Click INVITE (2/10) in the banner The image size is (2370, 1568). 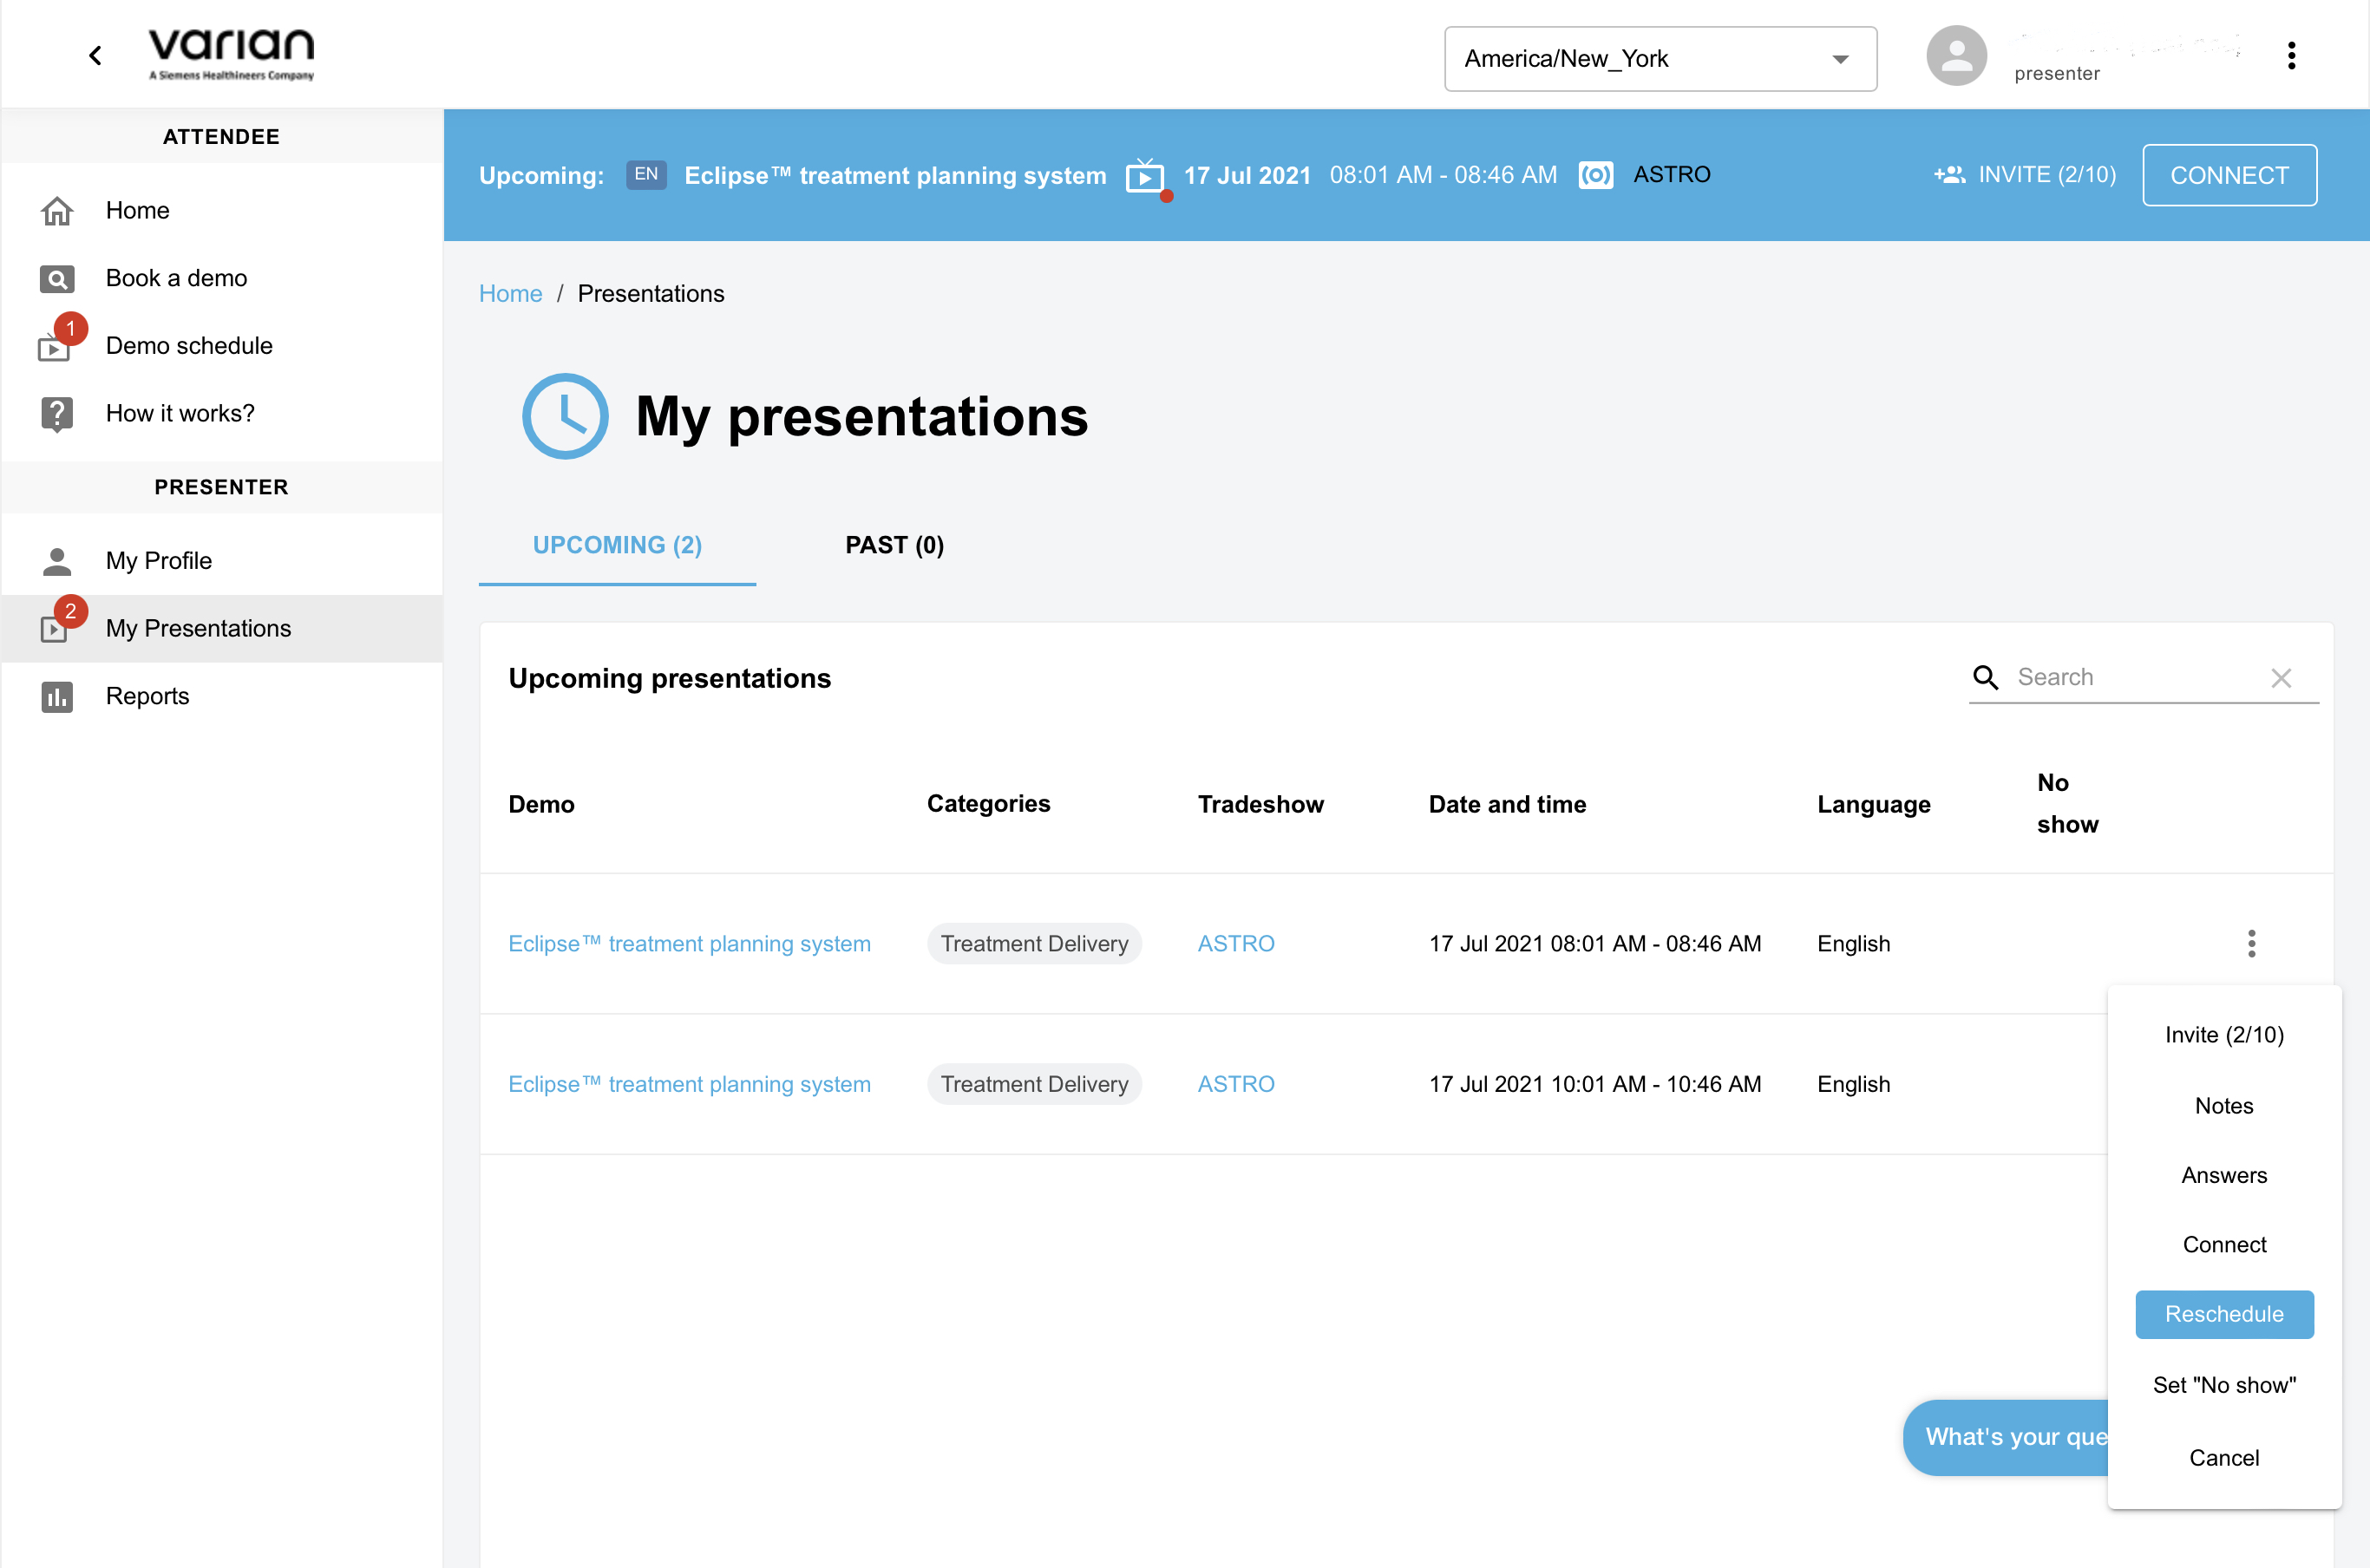(x=2046, y=175)
